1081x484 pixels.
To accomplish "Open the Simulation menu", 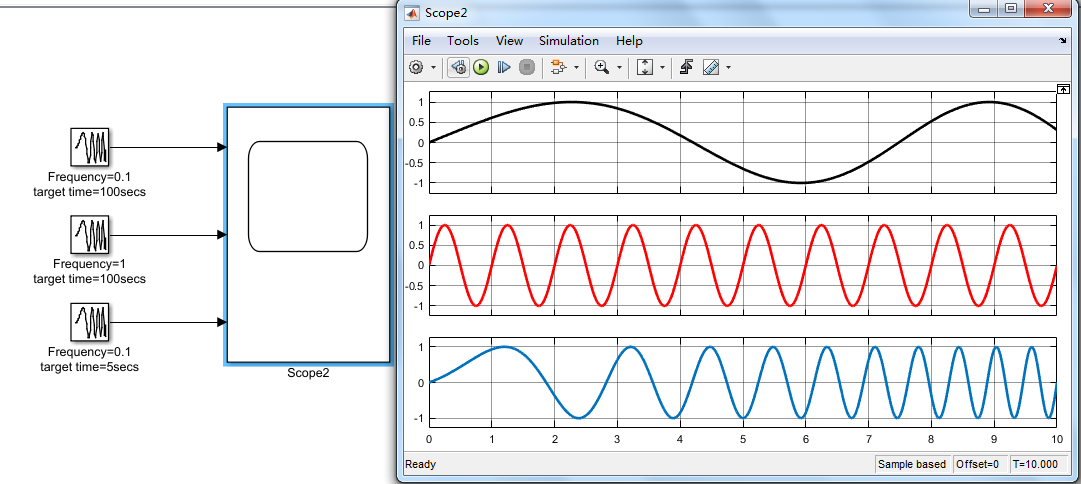I will coord(569,41).
